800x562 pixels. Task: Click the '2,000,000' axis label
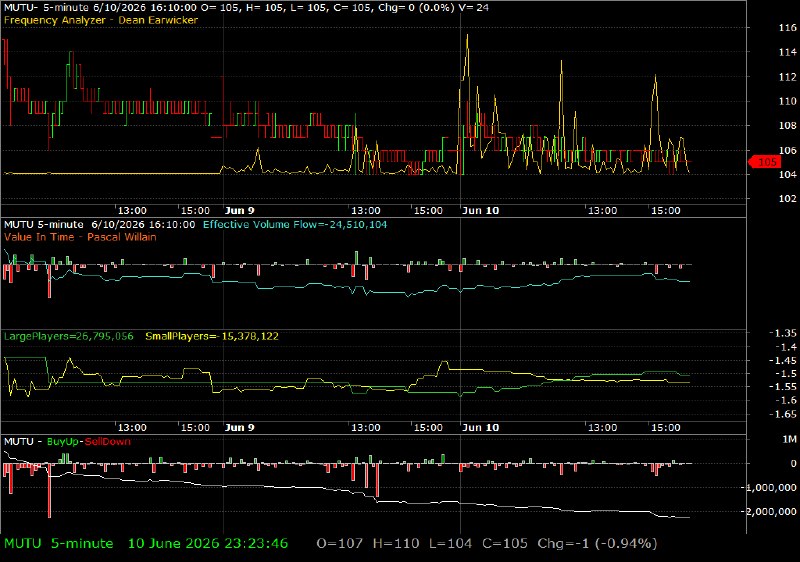[x=771, y=512]
